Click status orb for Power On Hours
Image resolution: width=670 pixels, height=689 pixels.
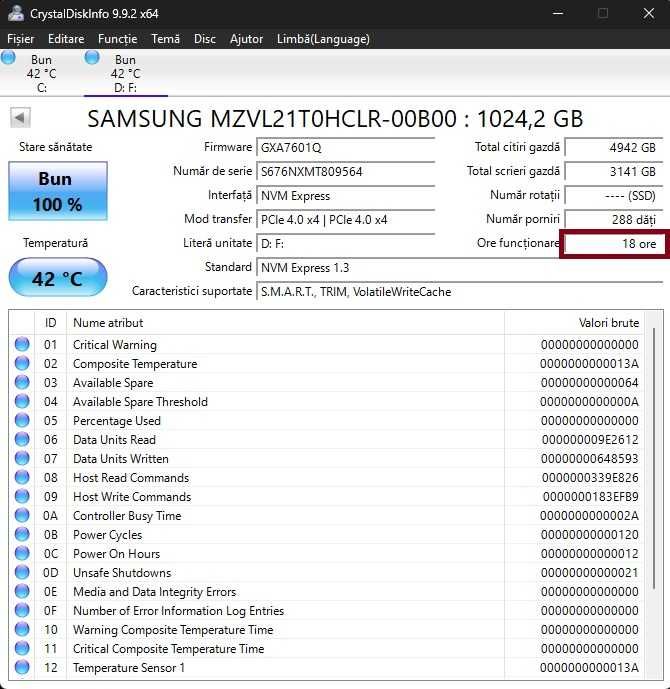[x=22, y=553]
